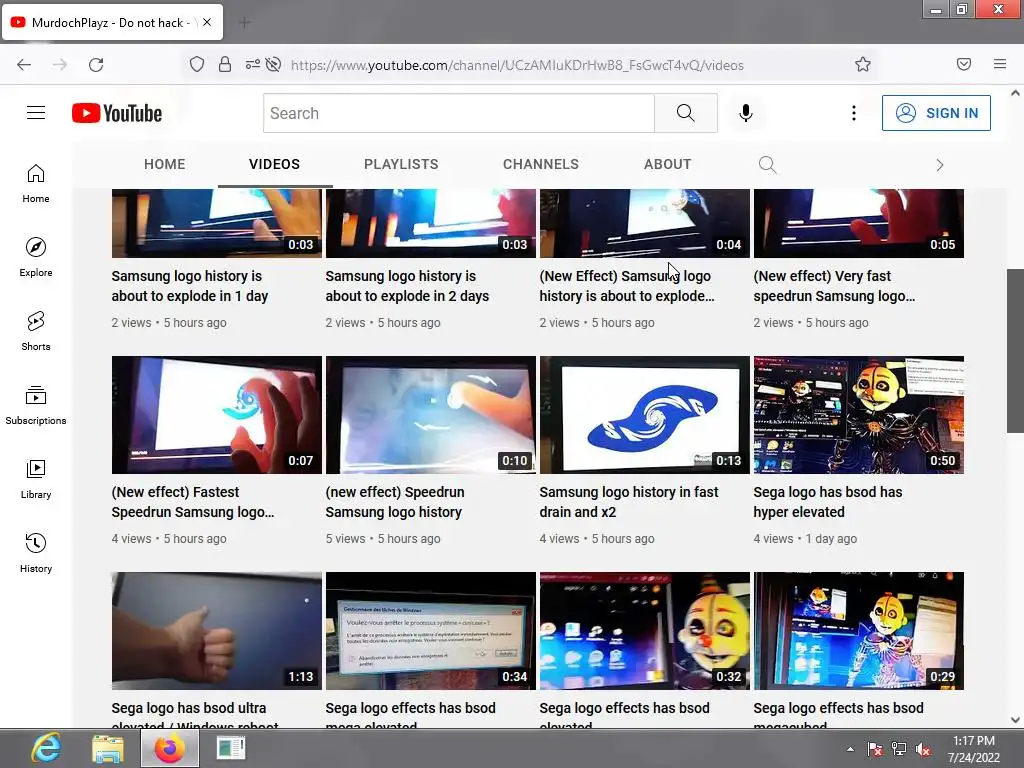Click the scrollbar up arrow
Viewport: 1024px width, 768px height.
(x=1015, y=93)
